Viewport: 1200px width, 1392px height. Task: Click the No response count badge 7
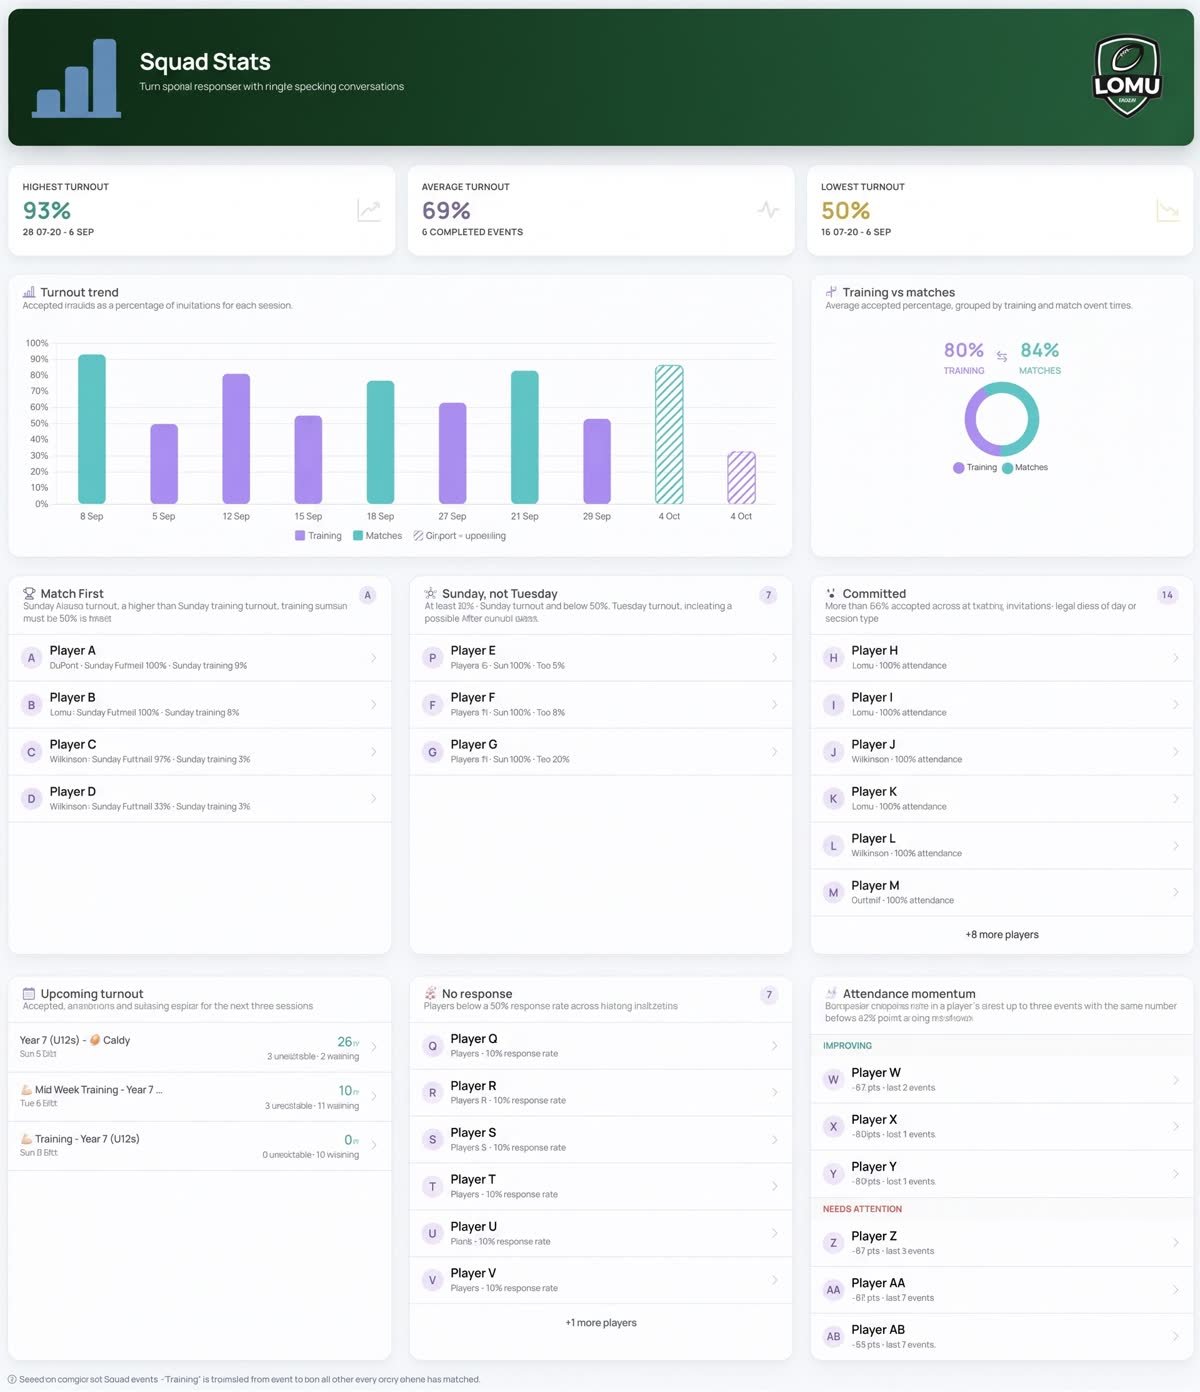tap(768, 995)
